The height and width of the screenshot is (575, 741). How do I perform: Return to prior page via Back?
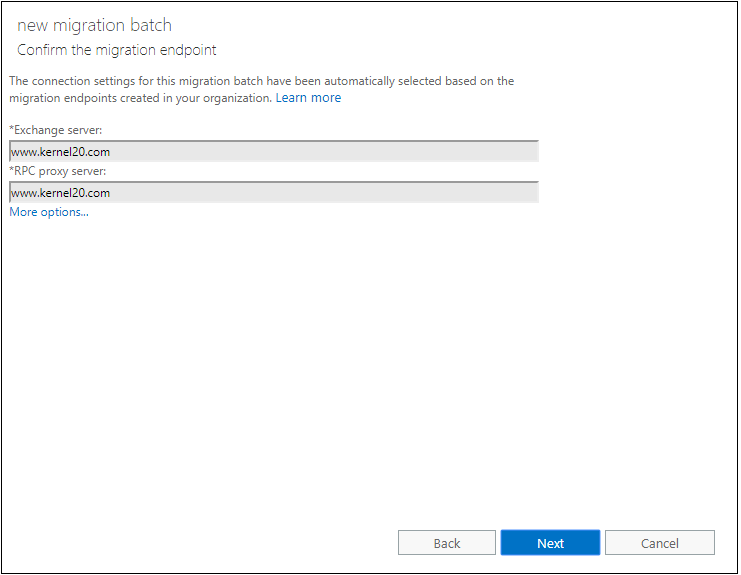coord(447,542)
